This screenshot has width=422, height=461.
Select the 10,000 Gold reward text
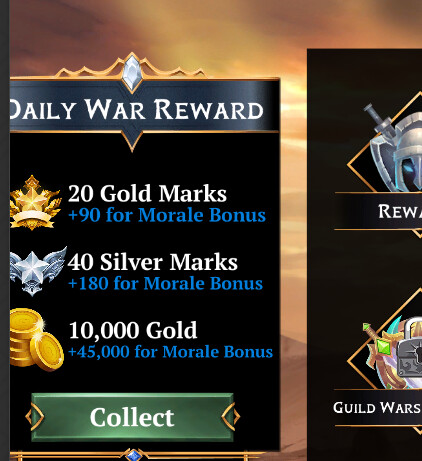click(133, 330)
